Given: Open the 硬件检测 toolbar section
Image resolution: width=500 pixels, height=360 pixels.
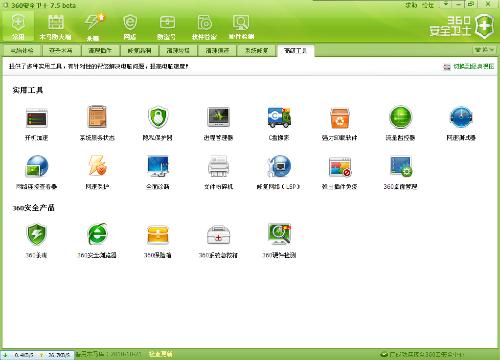Looking at the screenshot, I should 241,27.
